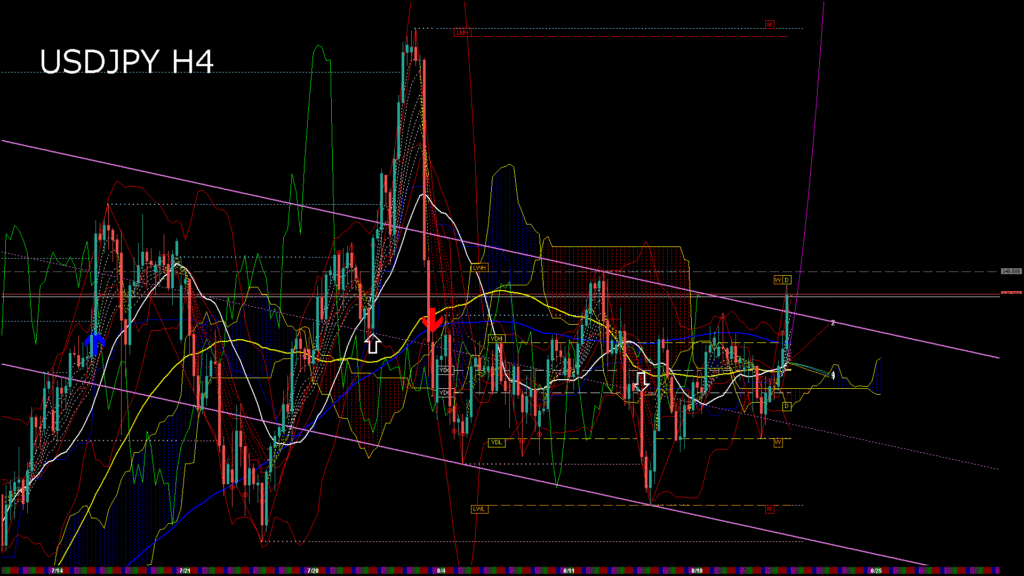Click the solid blue up arrow marker
The height and width of the screenshot is (576, 1024).
pos(95,344)
